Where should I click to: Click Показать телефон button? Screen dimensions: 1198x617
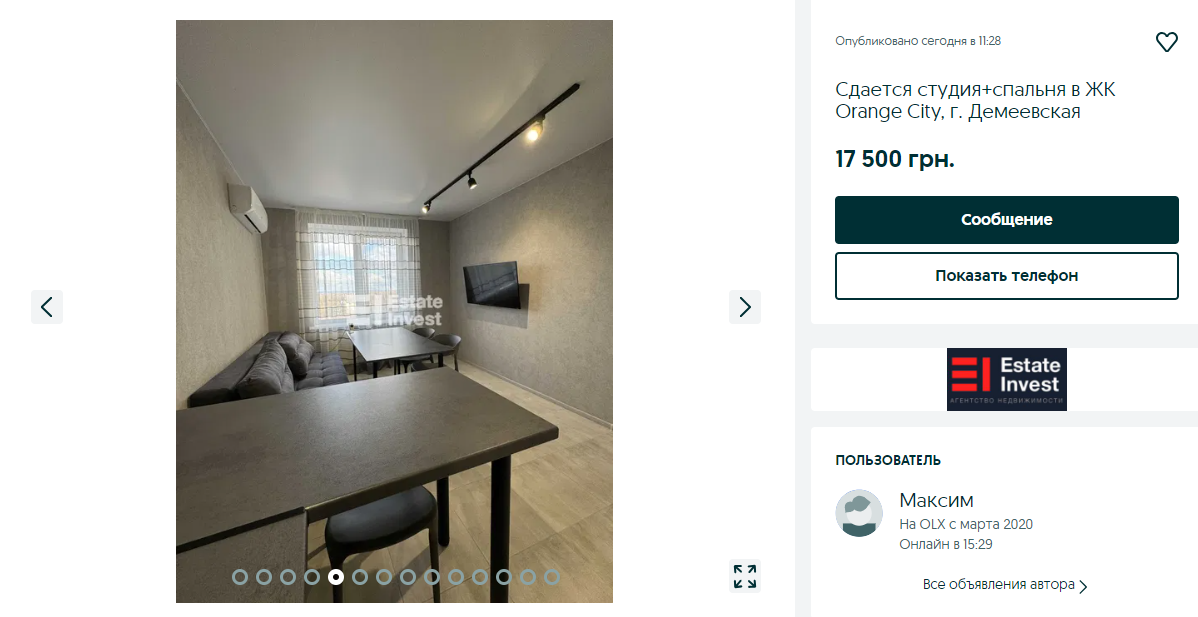tap(1006, 276)
